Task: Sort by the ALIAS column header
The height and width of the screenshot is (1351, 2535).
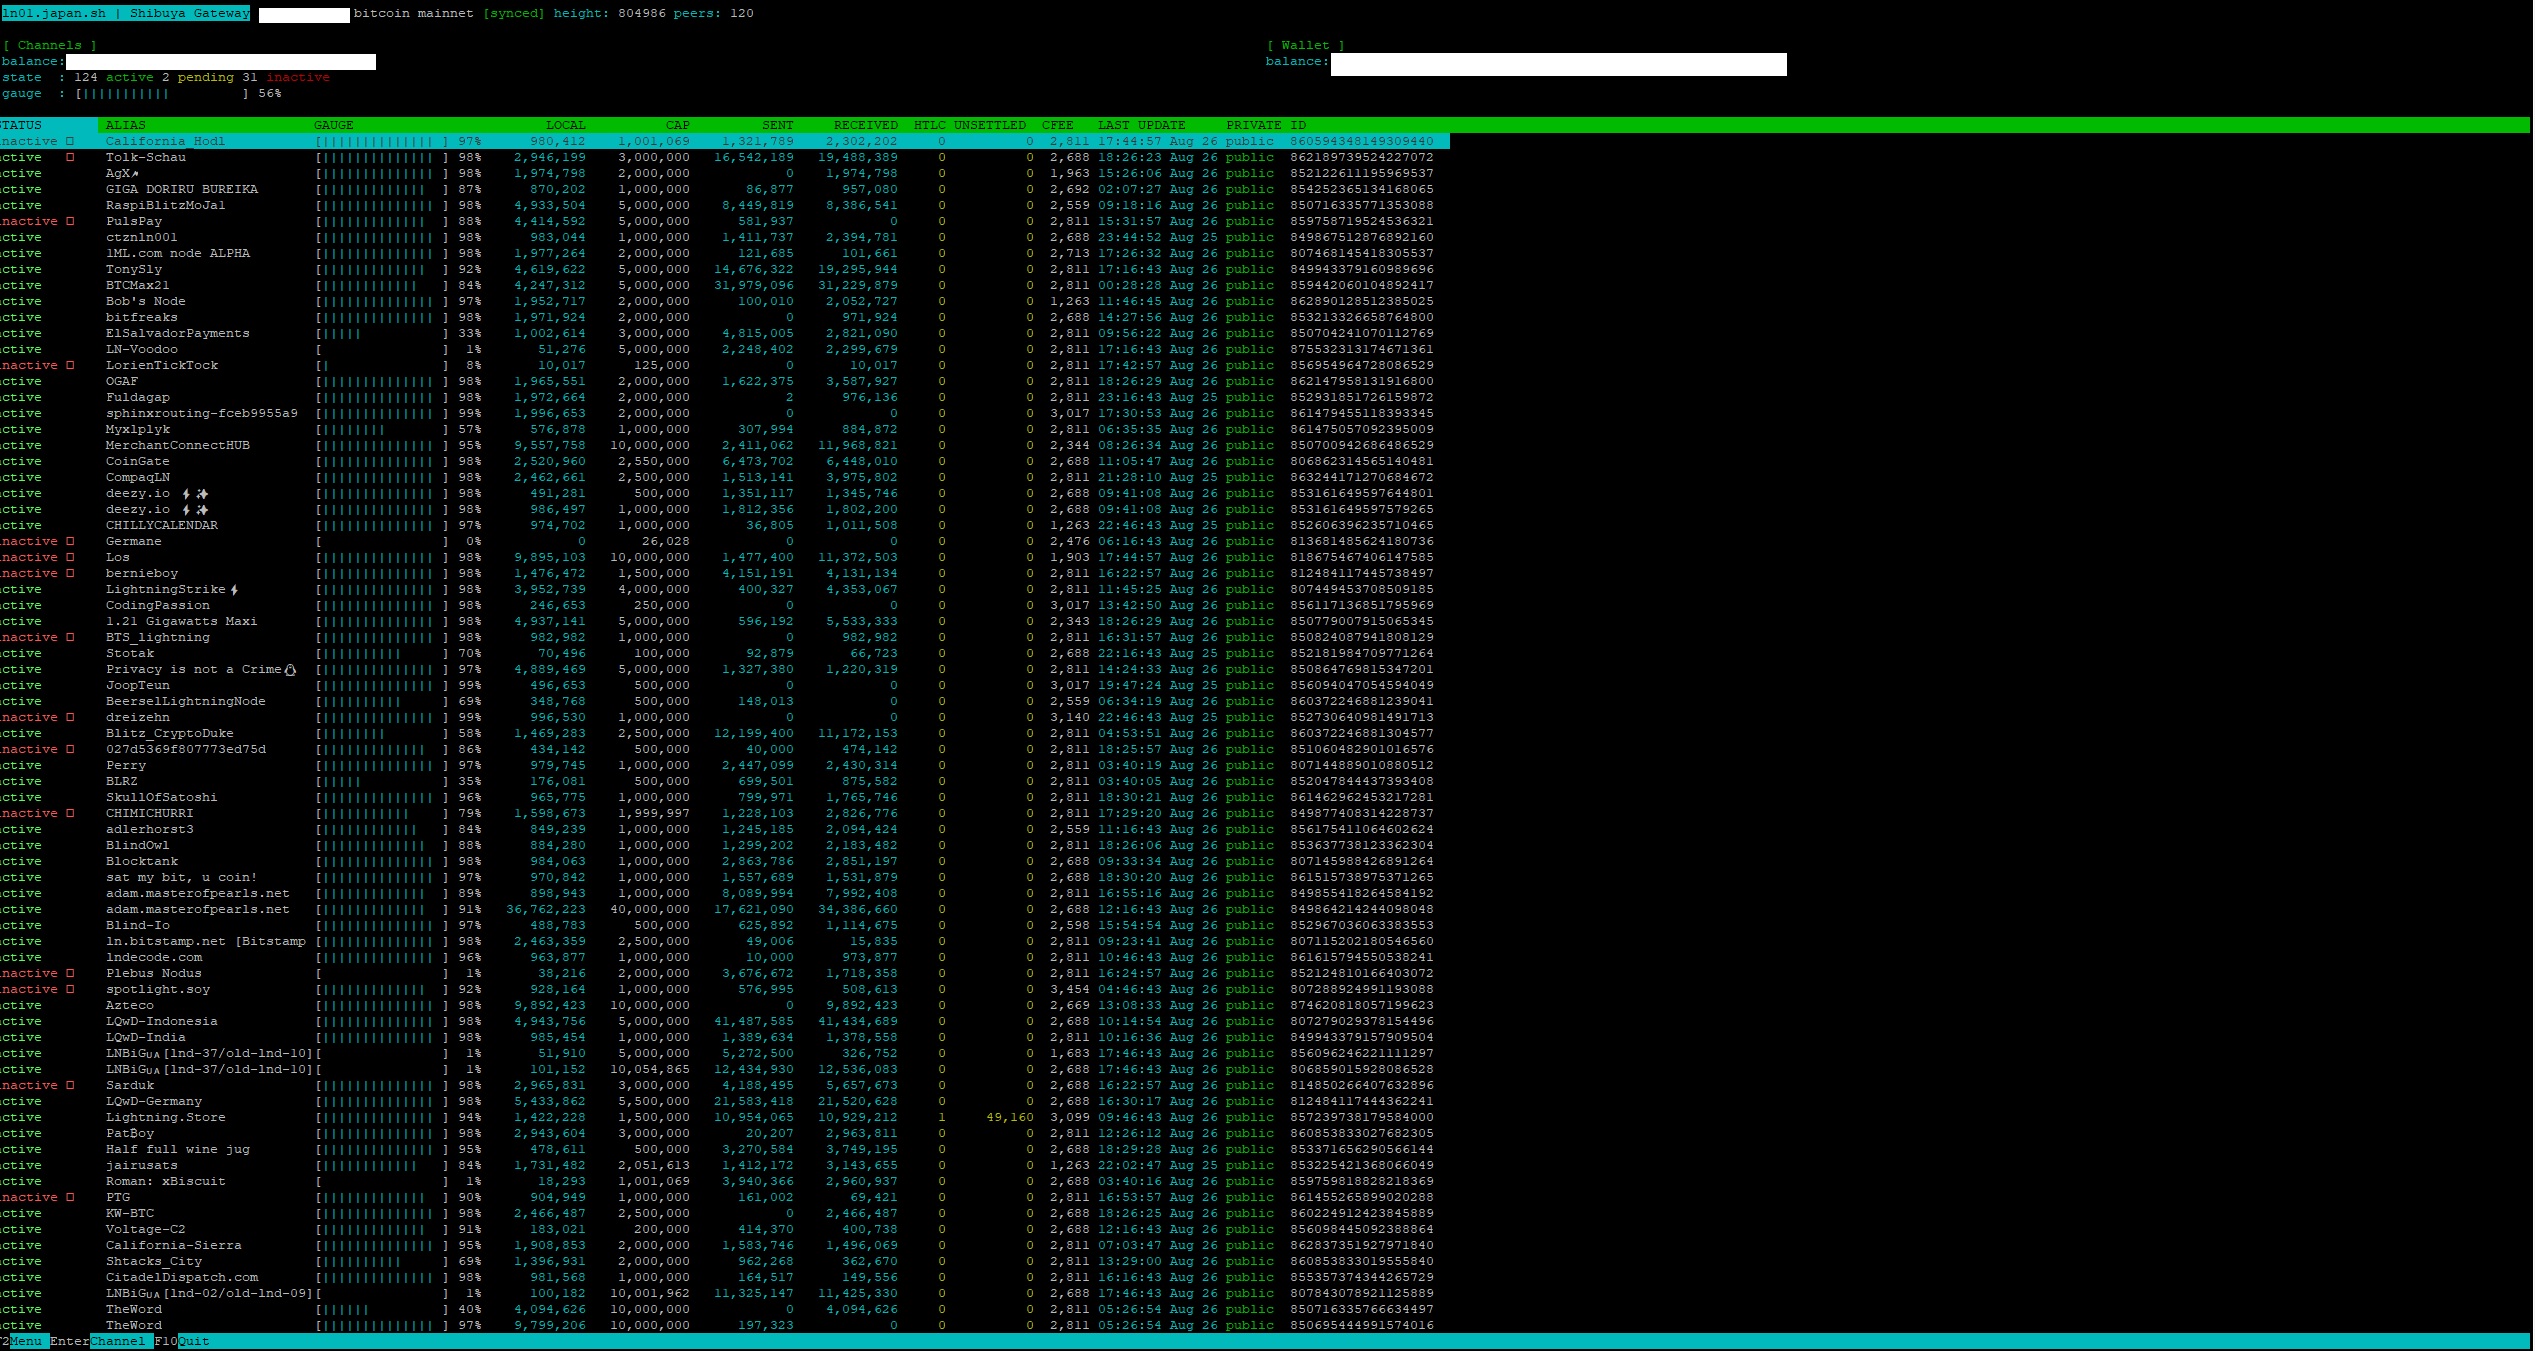Action: tap(126, 125)
